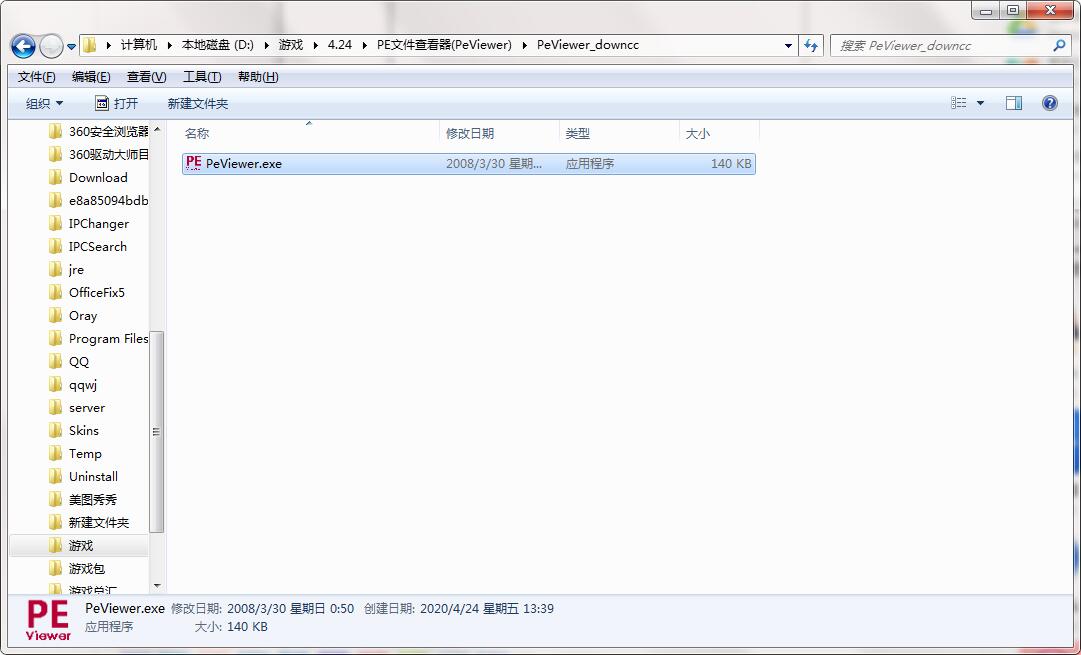Click the PeViewer.exe file icon

click(193, 162)
